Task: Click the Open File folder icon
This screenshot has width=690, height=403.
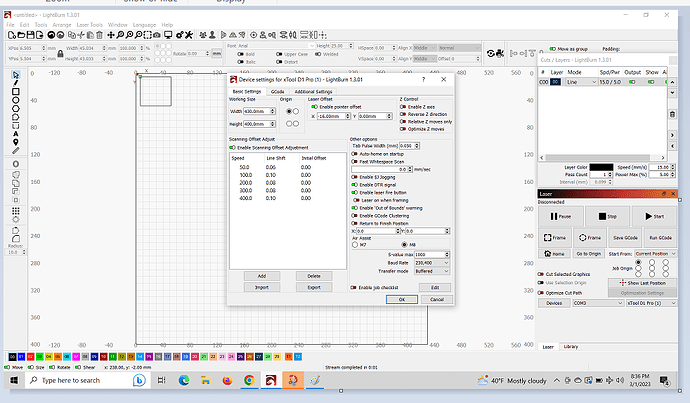Action: click(x=22, y=35)
